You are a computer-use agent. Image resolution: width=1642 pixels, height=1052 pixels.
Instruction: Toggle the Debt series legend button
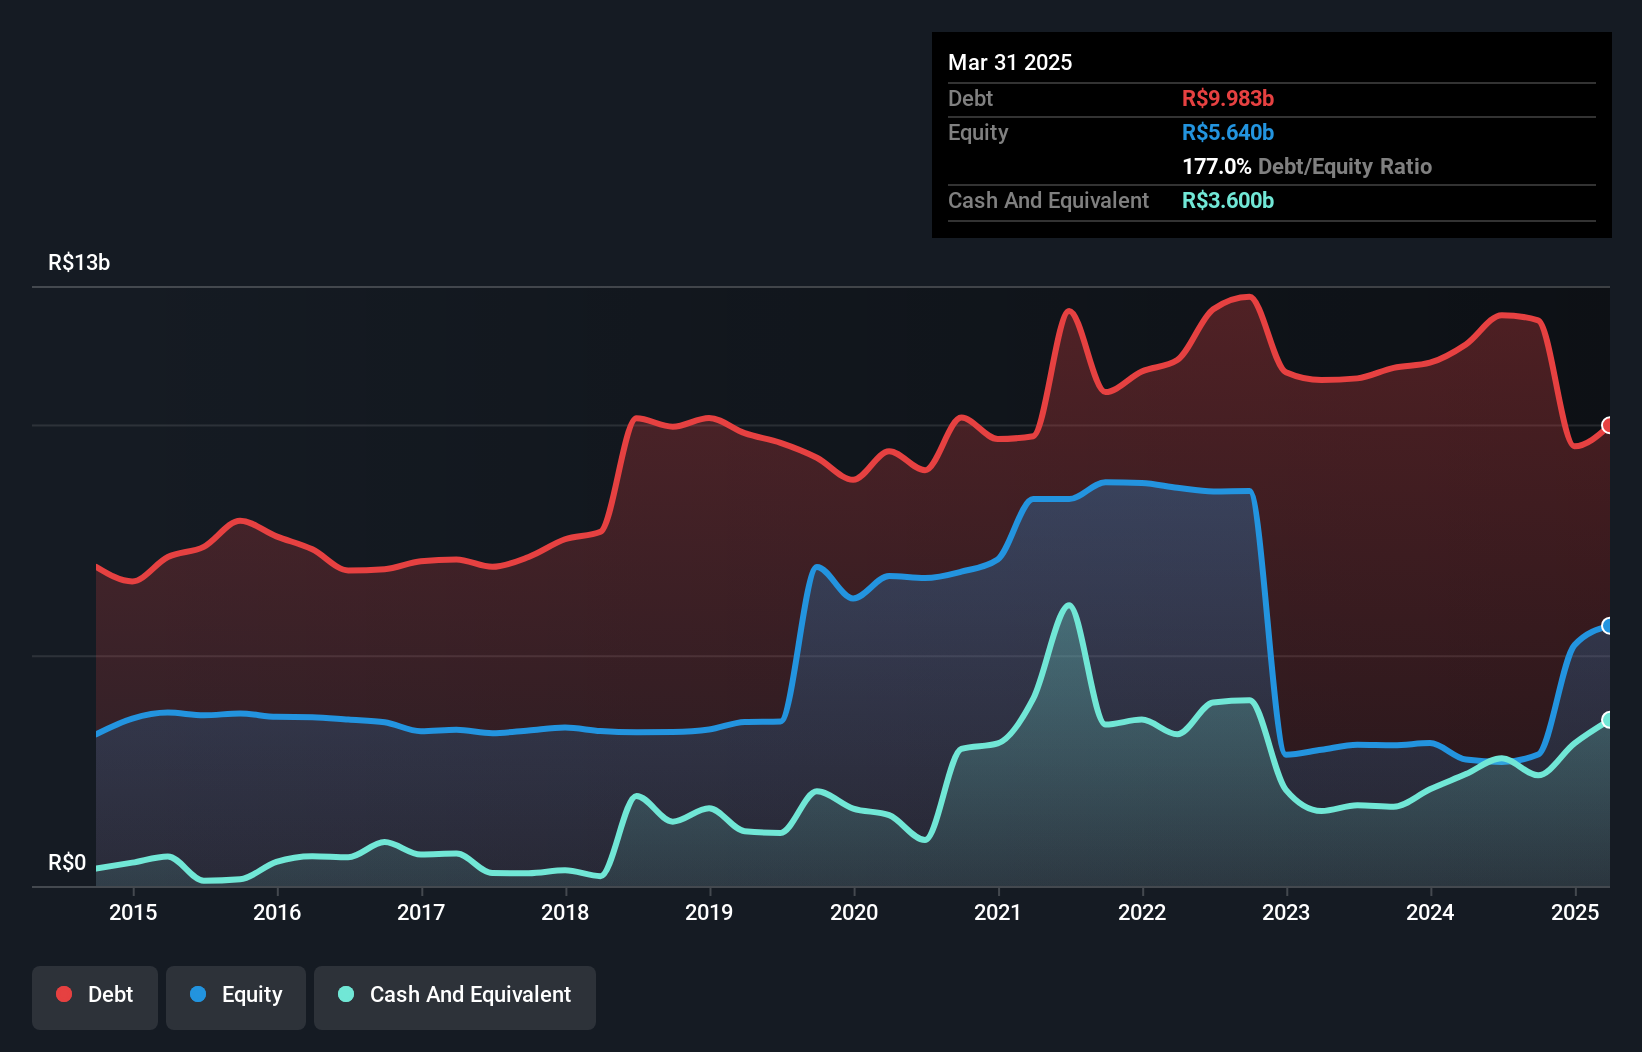(x=95, y=997)
